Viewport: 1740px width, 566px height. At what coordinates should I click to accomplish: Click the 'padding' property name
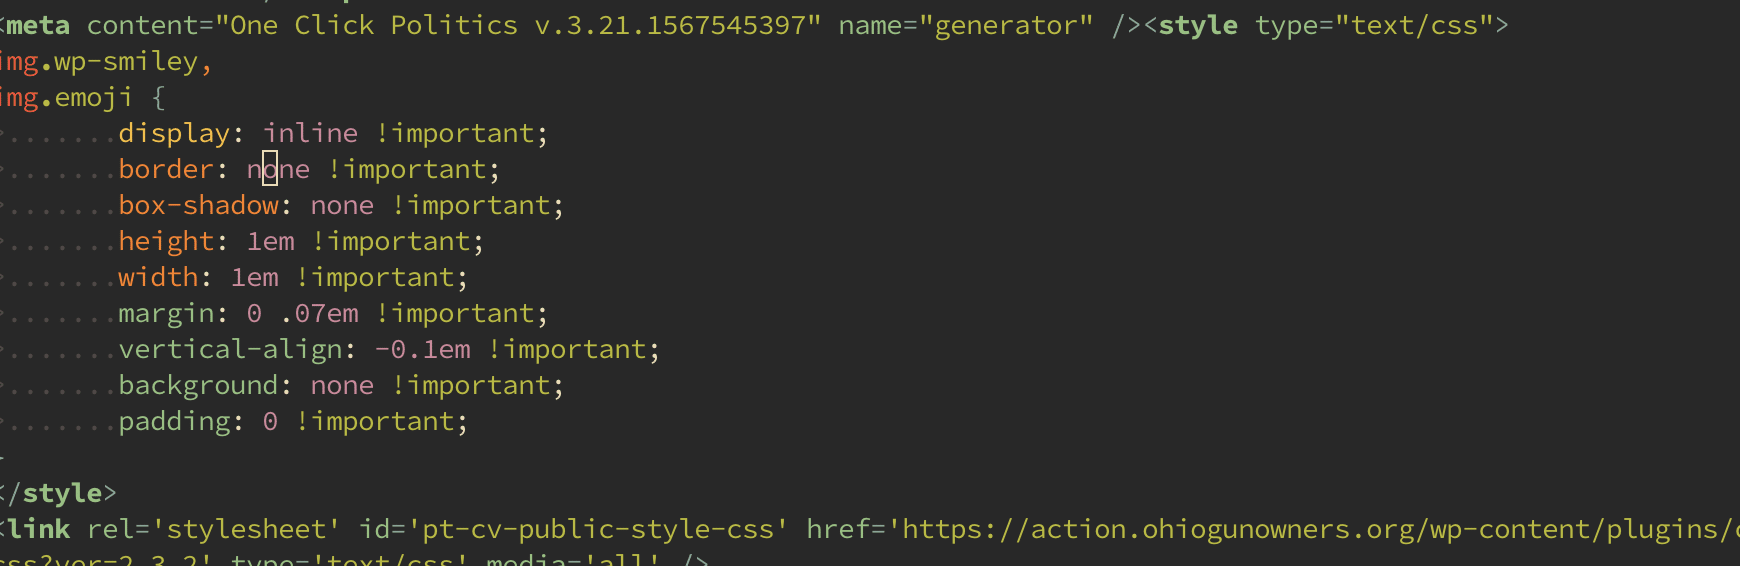pyautogui.click(x=174, y=422)
